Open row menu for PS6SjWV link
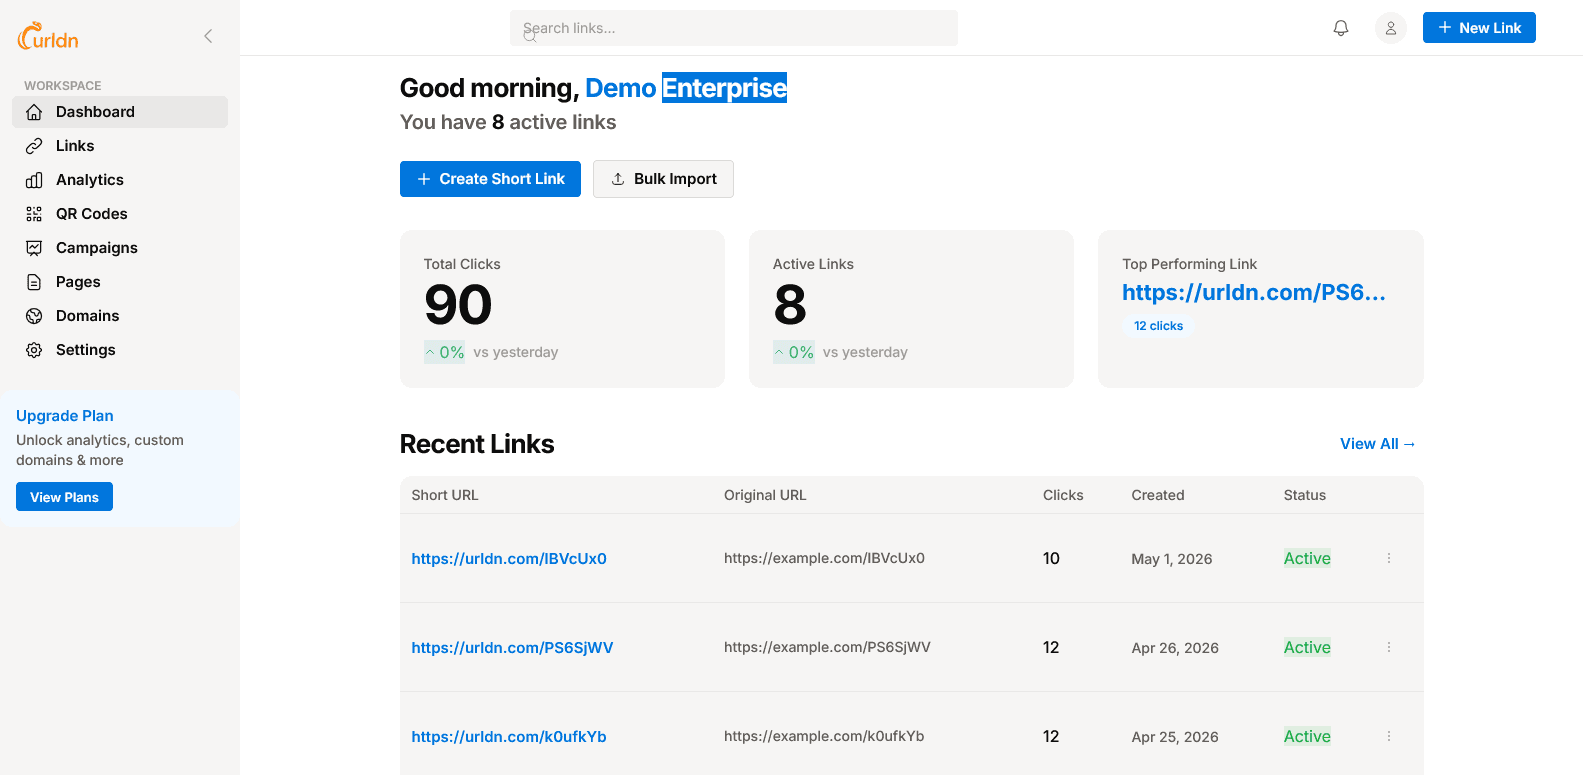The width and height of the screenshot is (1583, 775). (x=1389, y=647)
